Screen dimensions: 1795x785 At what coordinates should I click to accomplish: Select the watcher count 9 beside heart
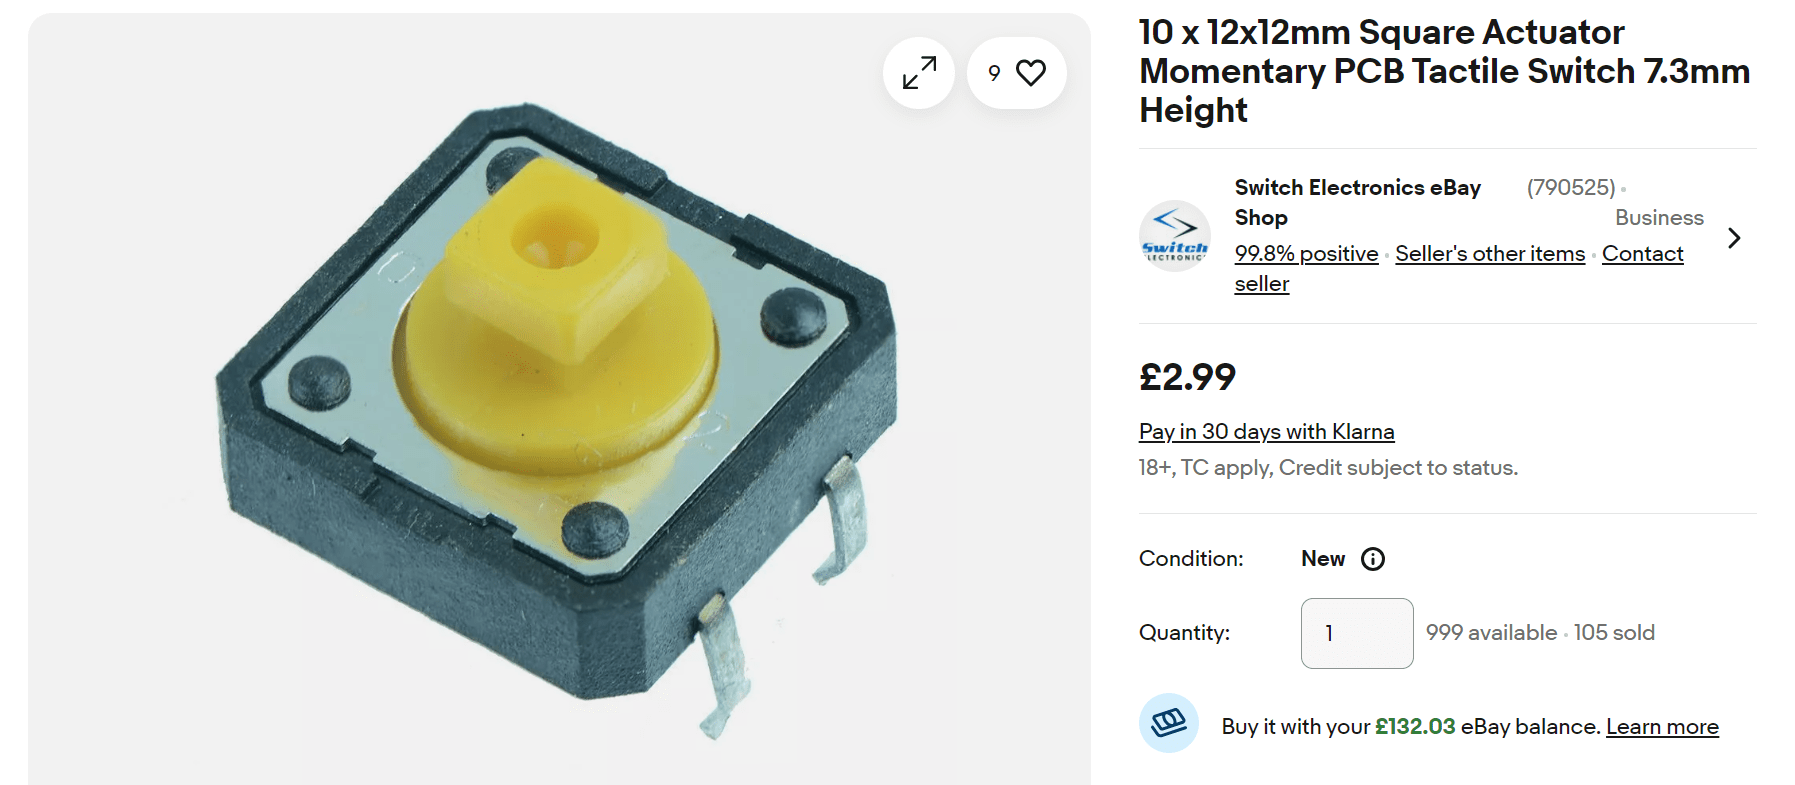[994, 73]
